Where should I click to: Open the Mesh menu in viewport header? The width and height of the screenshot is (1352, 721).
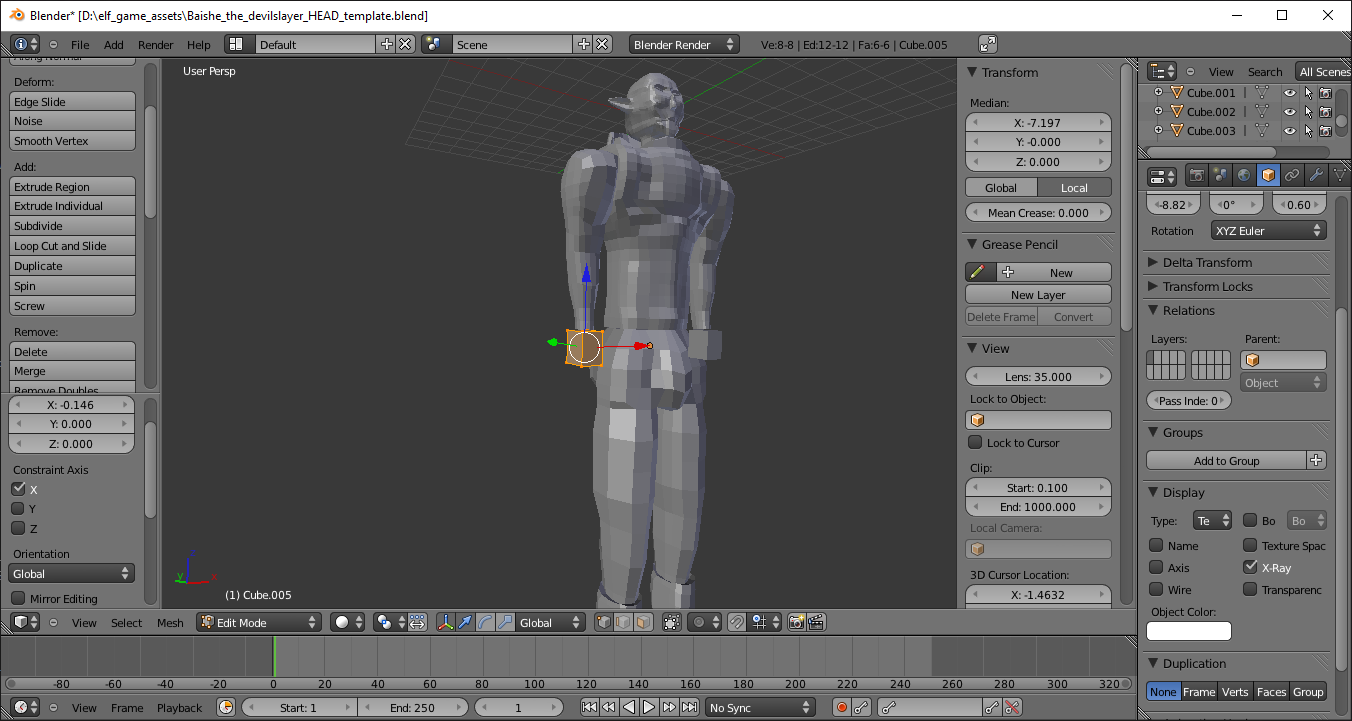(x=170, y=623)
